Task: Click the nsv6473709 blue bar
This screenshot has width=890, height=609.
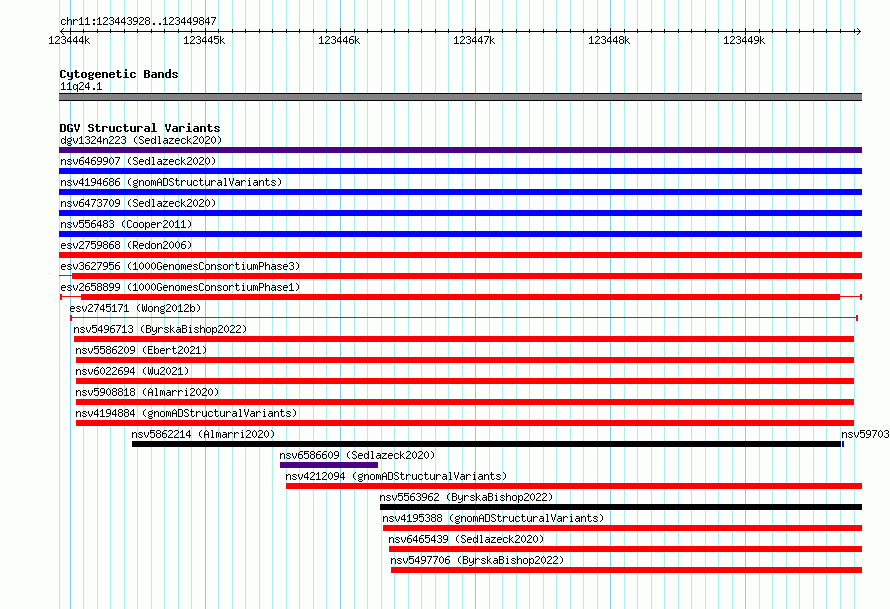Action: 460,213
